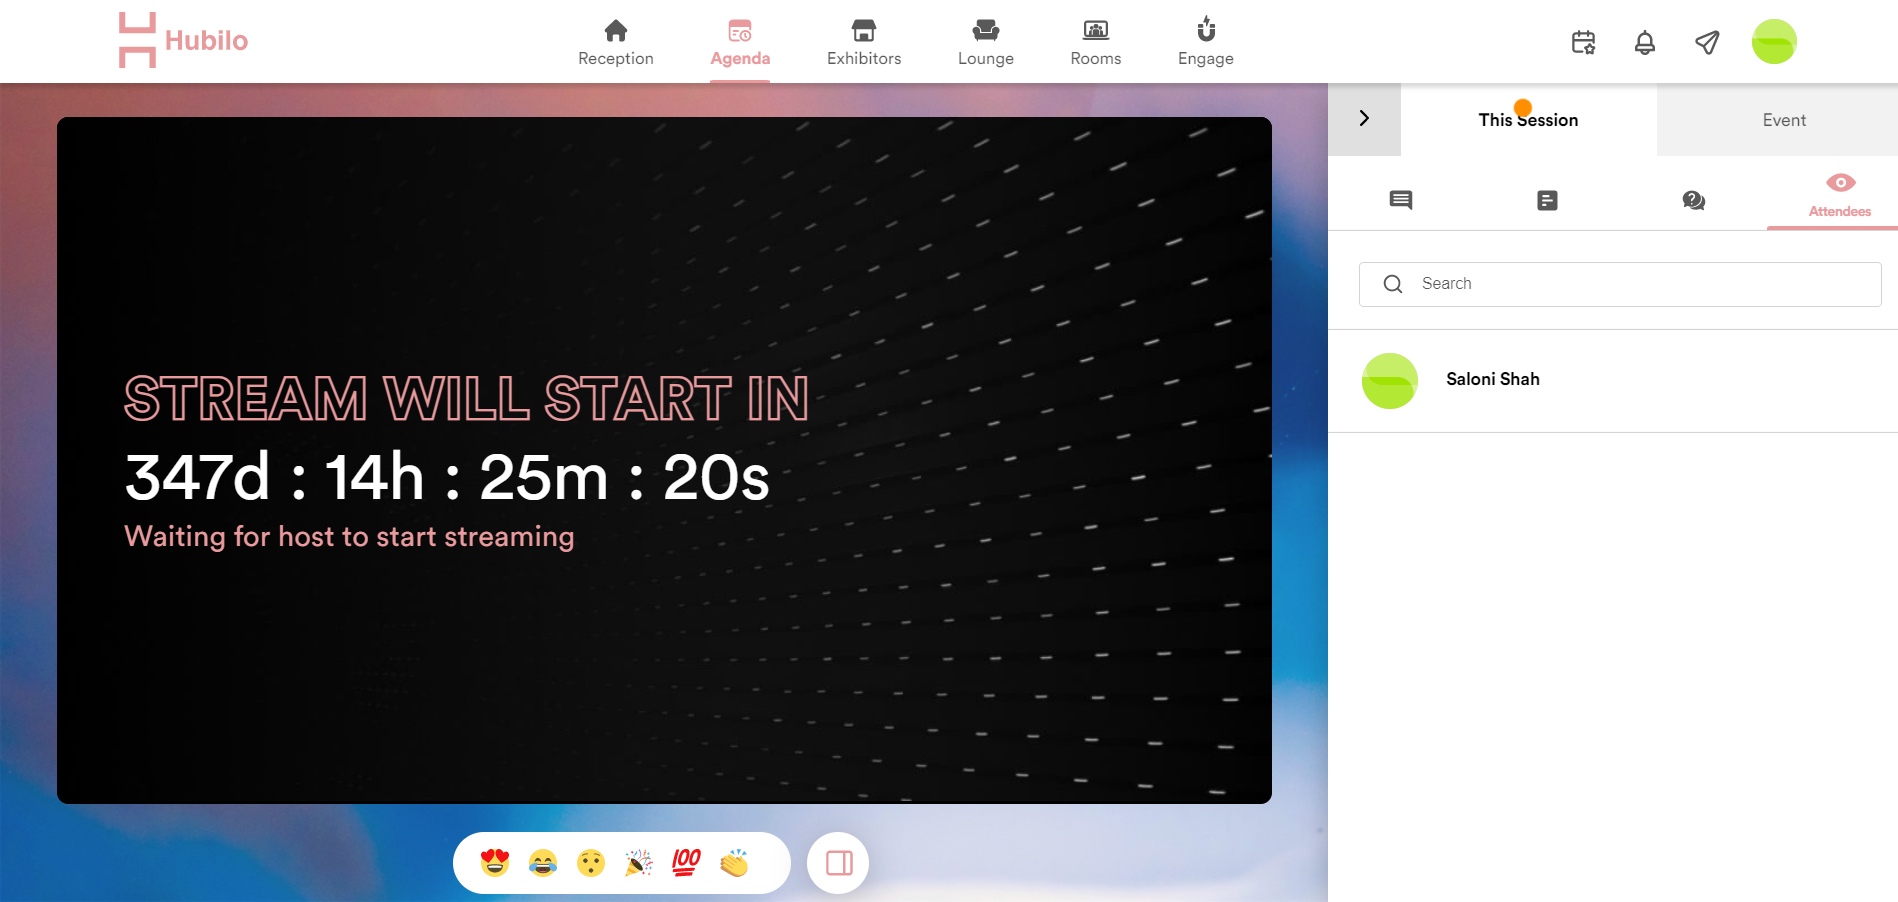Send surprised face emoji reaction
The width and height of the screenshot is (1898, 902).
tap(591, 862)
